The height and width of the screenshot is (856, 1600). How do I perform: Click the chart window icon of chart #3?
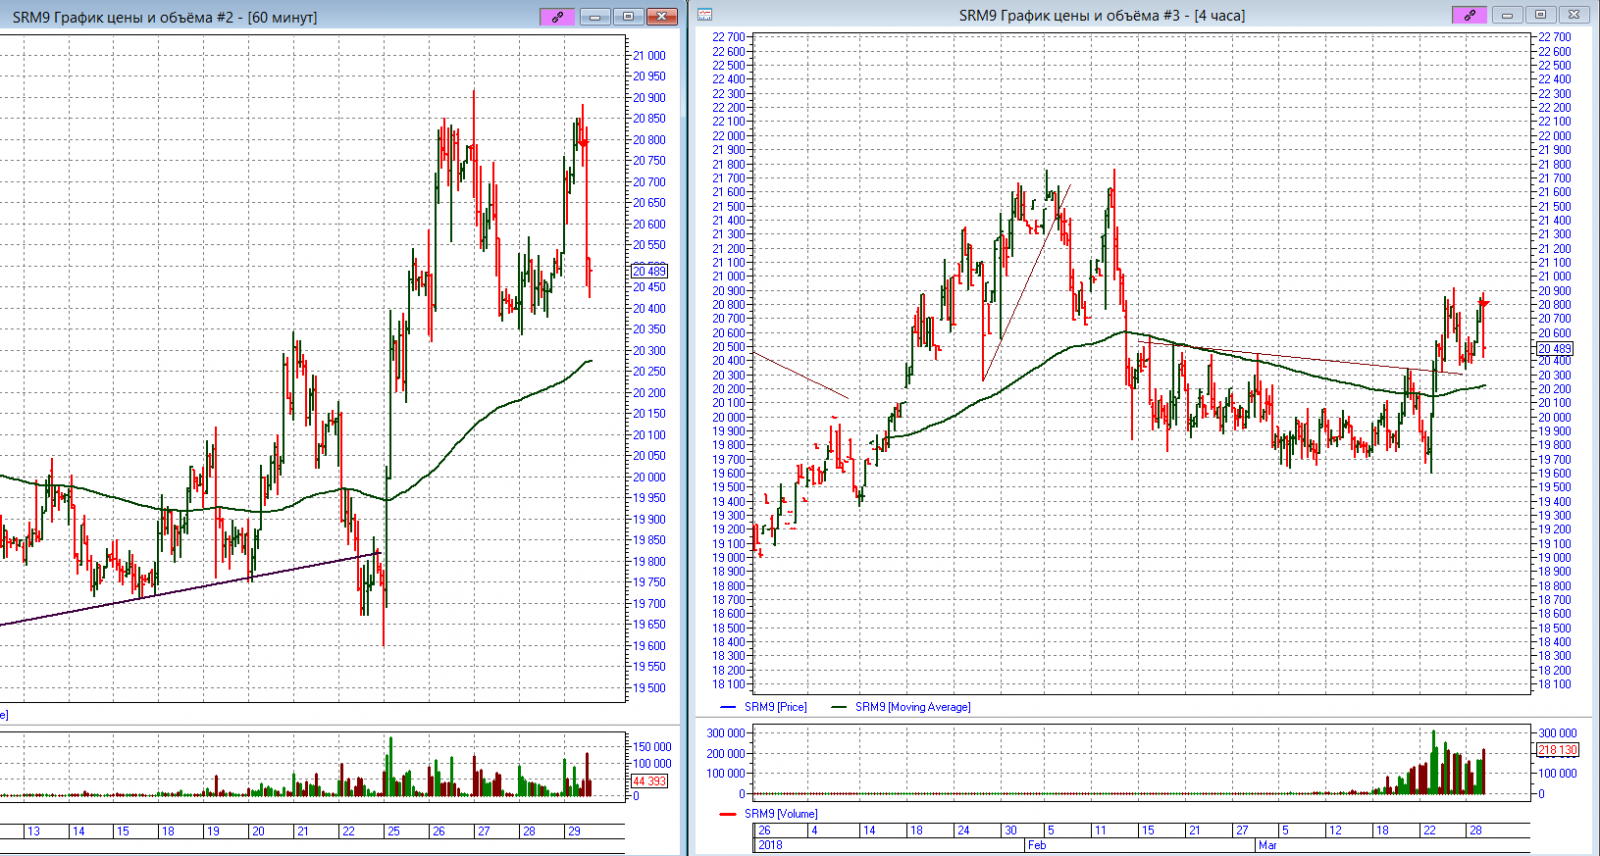point(705,15)
